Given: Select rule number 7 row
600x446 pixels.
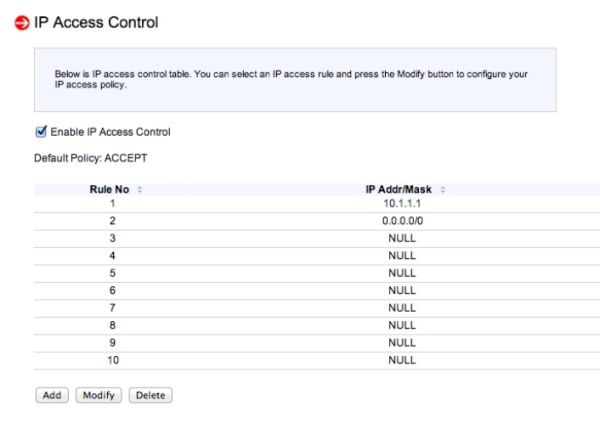Looking at the screenshot, I should [317, 308].
